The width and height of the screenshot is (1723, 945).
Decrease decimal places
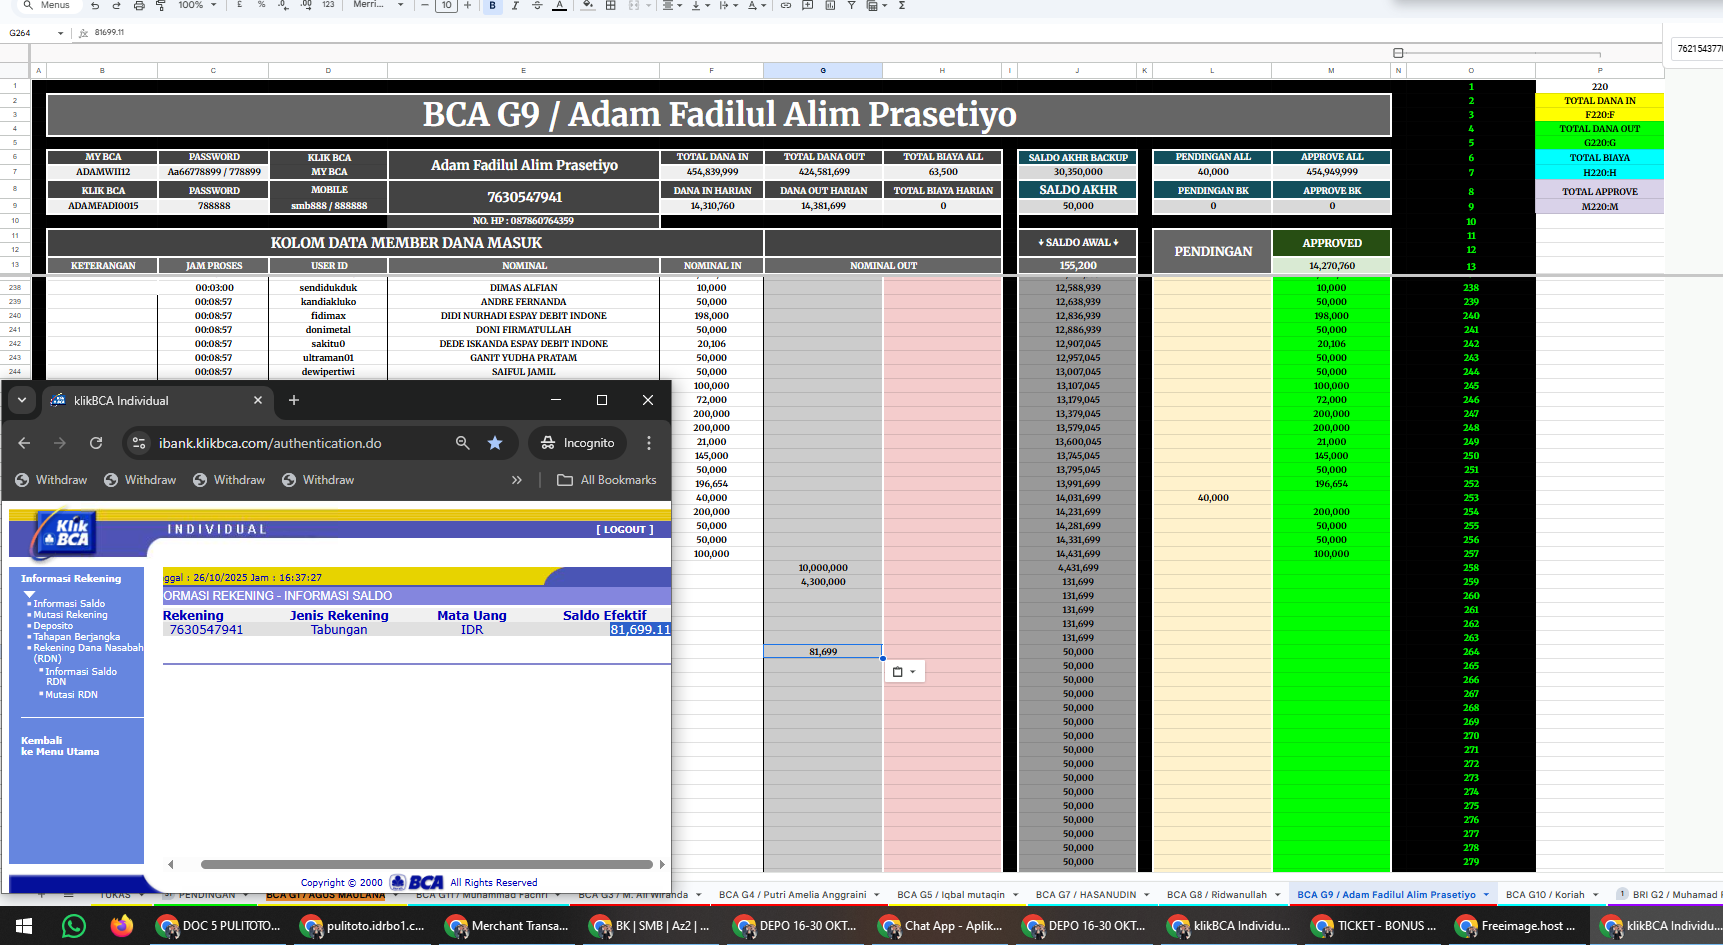tap(283, 5)
